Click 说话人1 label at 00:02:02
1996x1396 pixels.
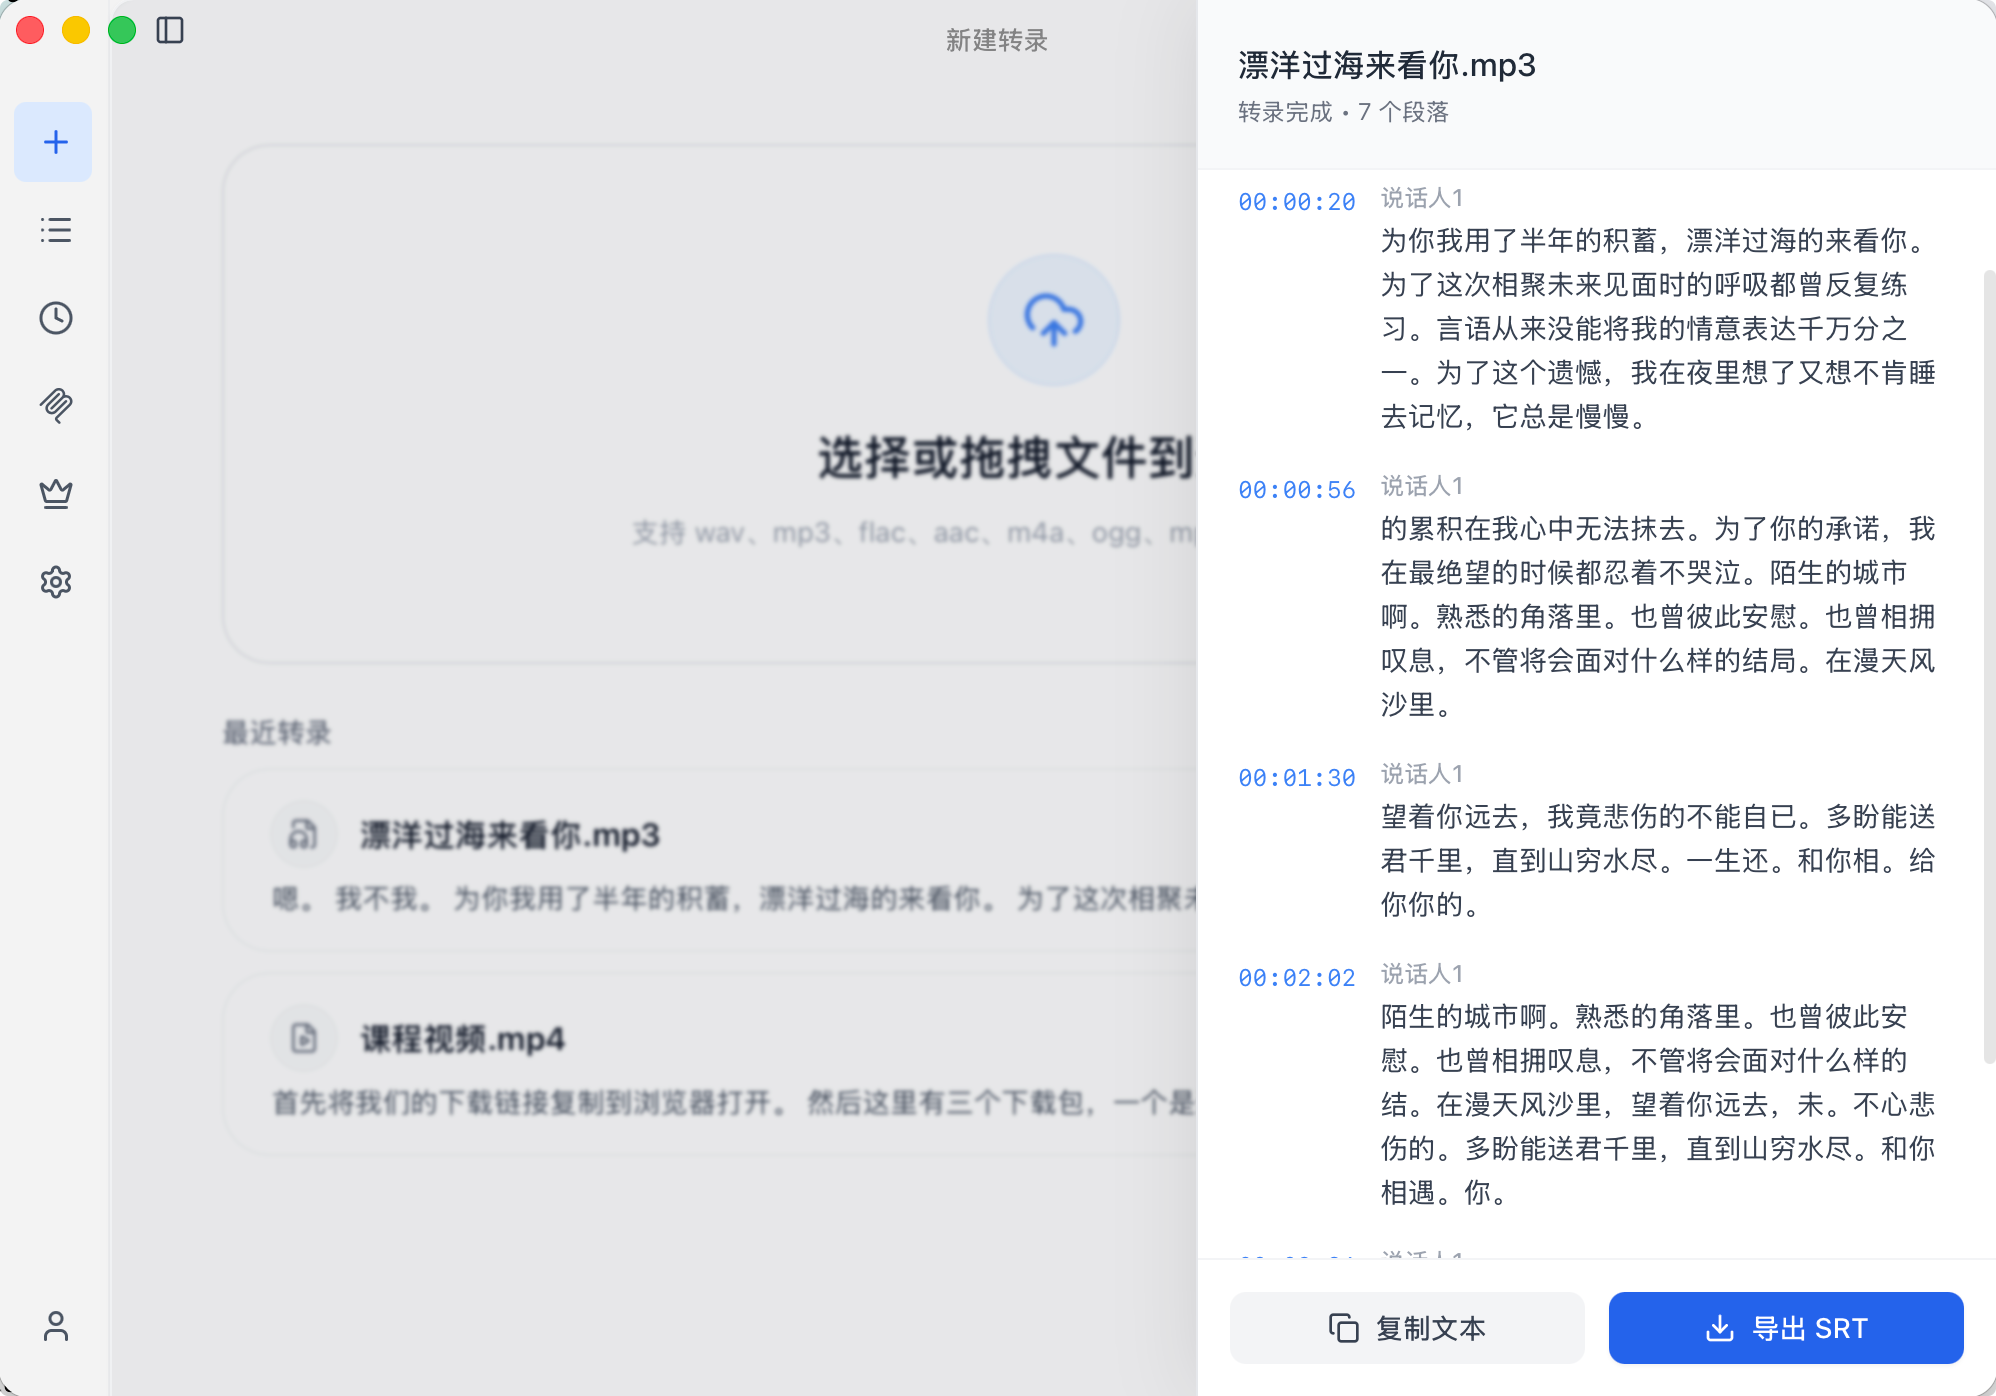(x=1422, y=974)
